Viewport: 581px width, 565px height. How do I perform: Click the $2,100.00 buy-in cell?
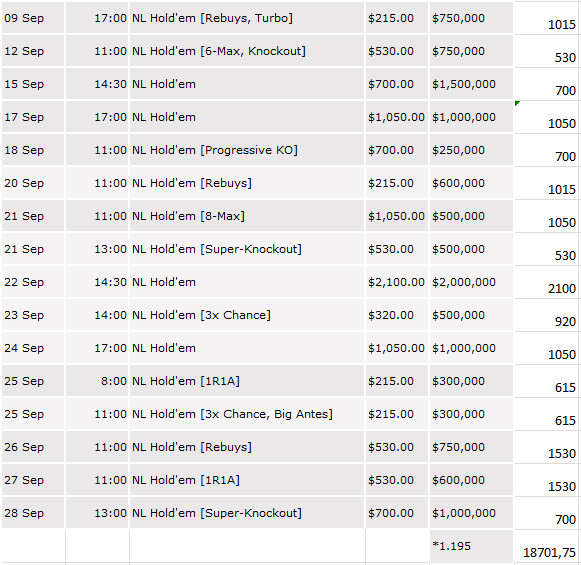tap(397, 282)
